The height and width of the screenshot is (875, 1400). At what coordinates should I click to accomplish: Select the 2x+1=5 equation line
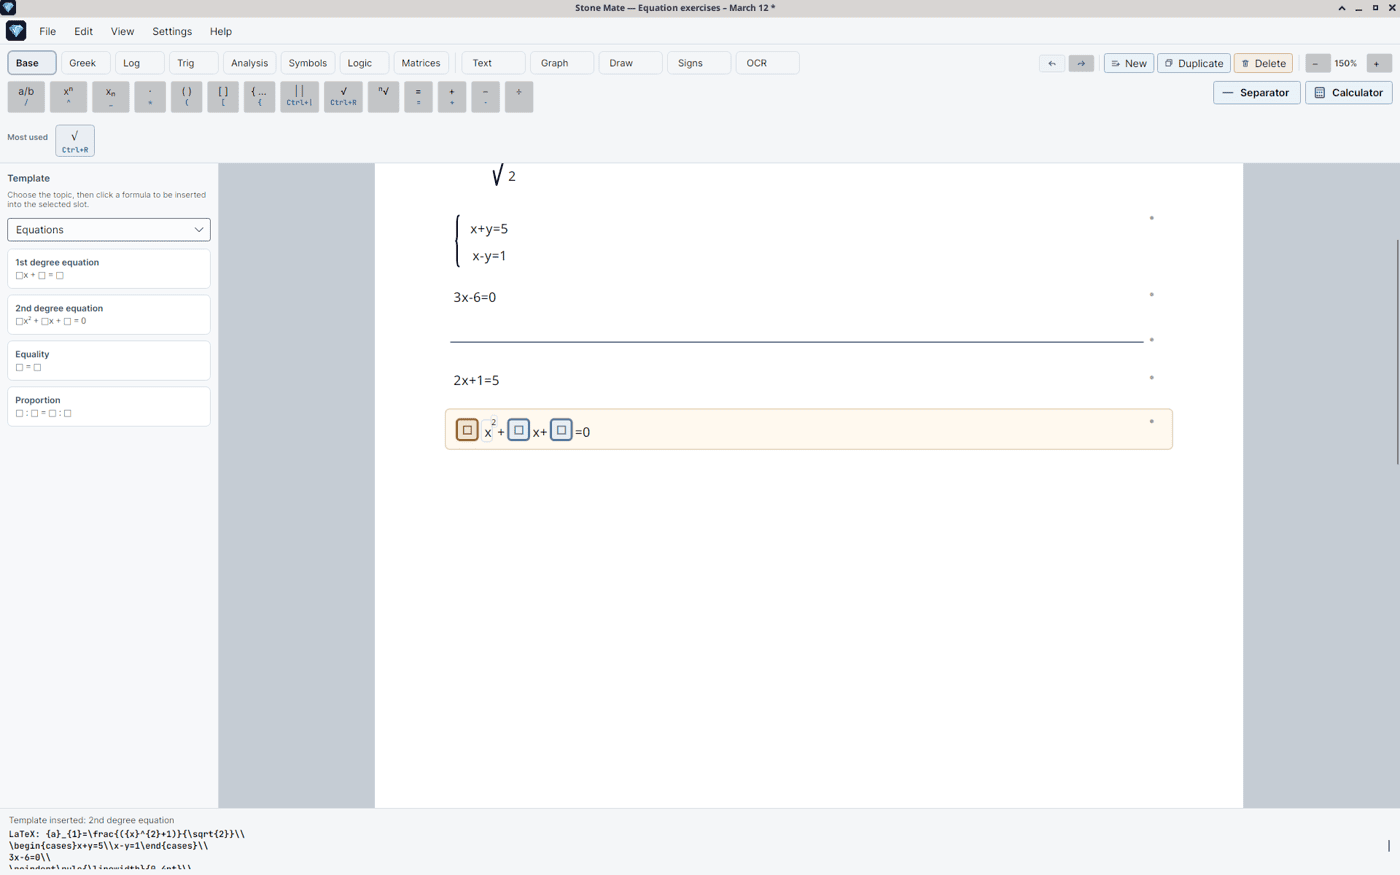coord(476,381)
